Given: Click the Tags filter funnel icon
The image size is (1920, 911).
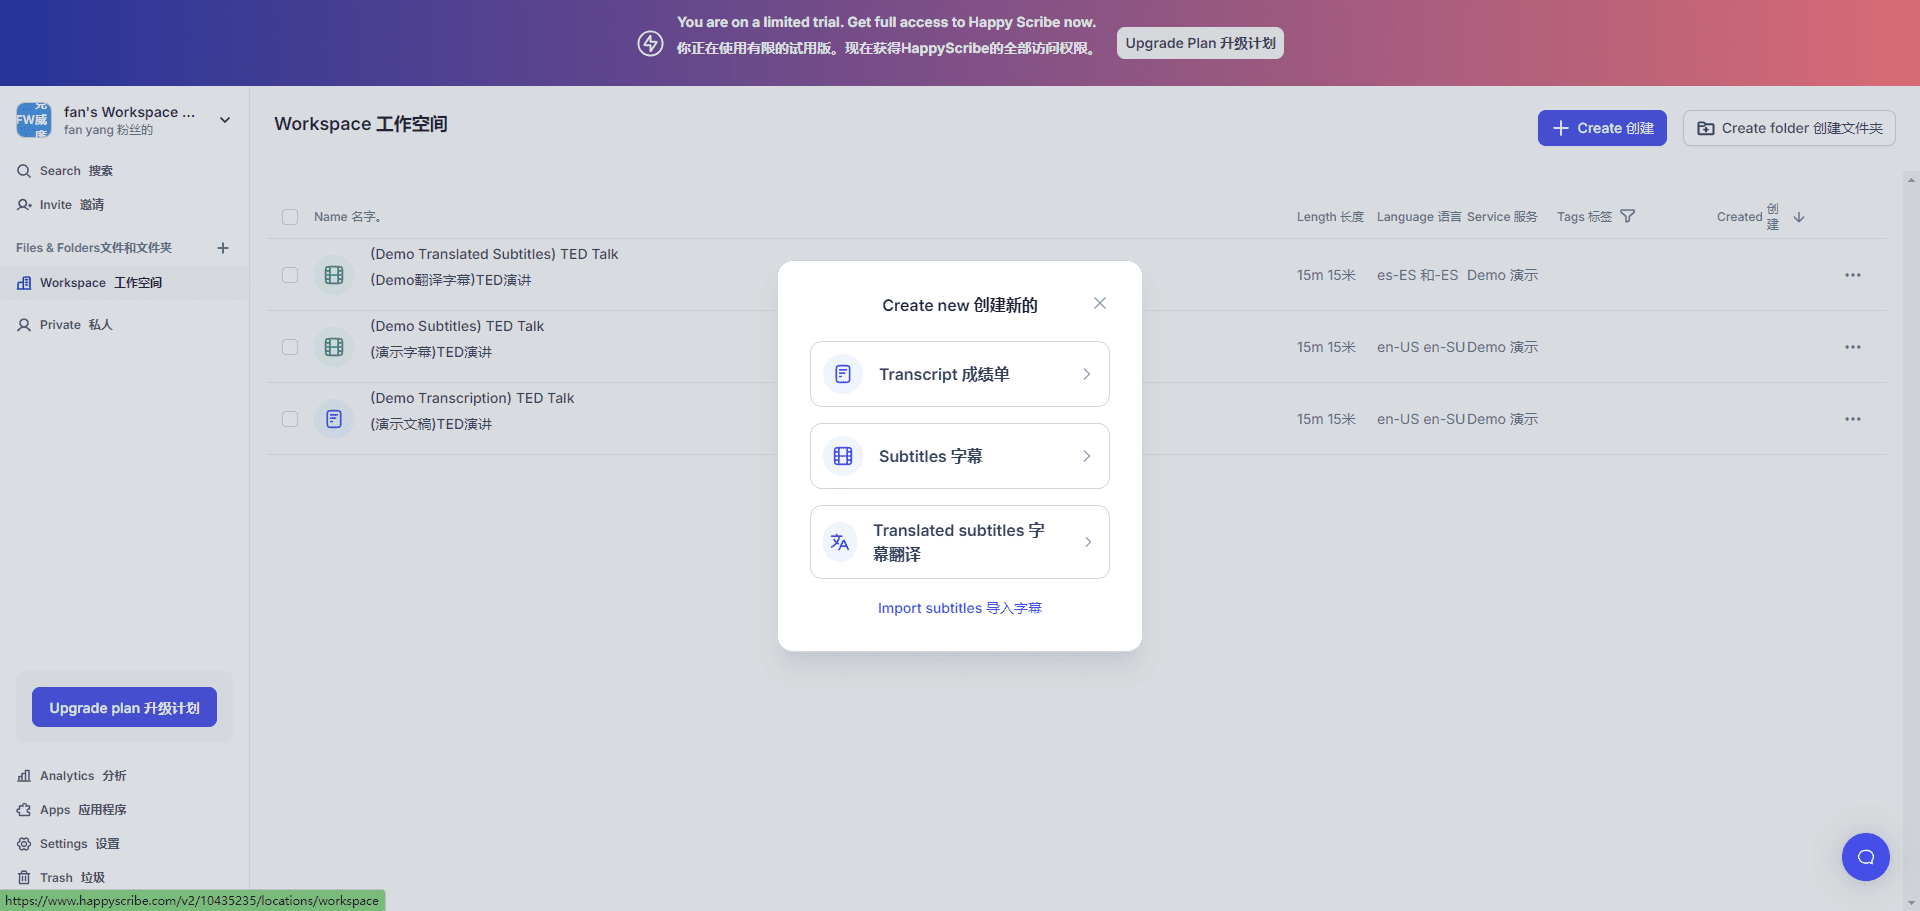Looking at the screenshot, I should coord(1627,216).
